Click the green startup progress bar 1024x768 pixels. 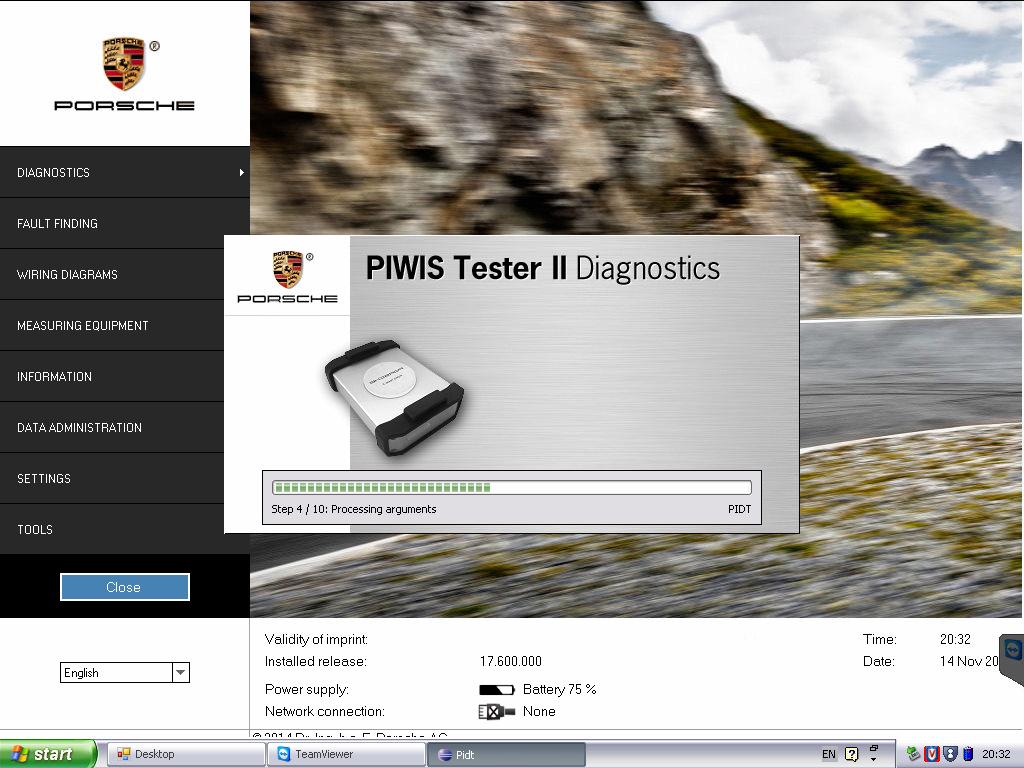pos(512,487)
